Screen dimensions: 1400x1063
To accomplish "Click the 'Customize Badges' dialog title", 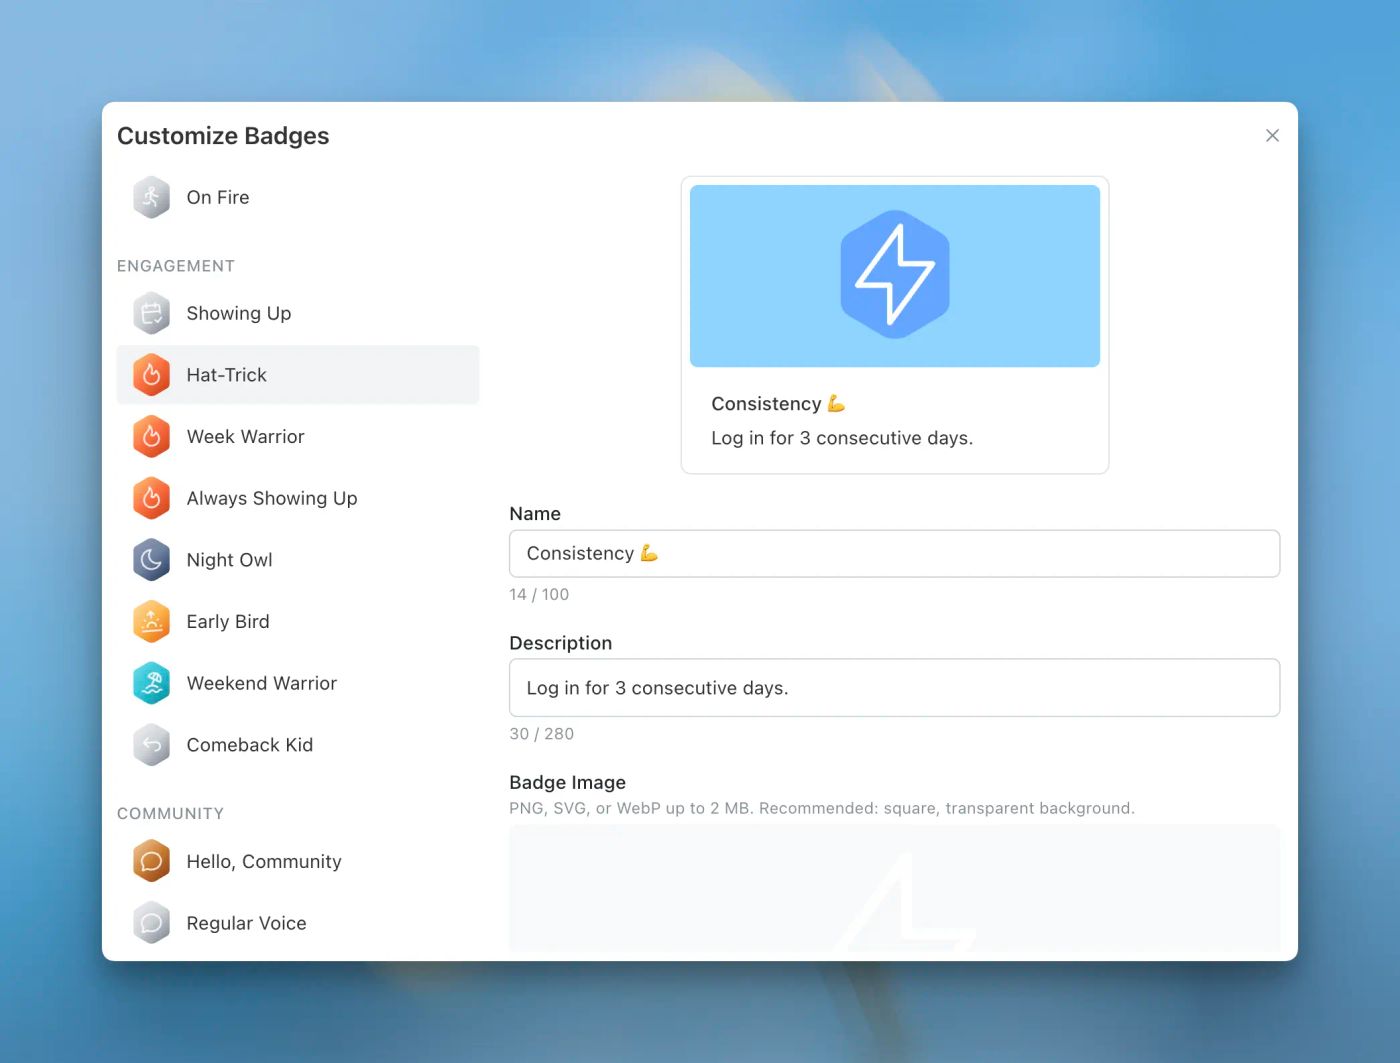I will point(223,136).
